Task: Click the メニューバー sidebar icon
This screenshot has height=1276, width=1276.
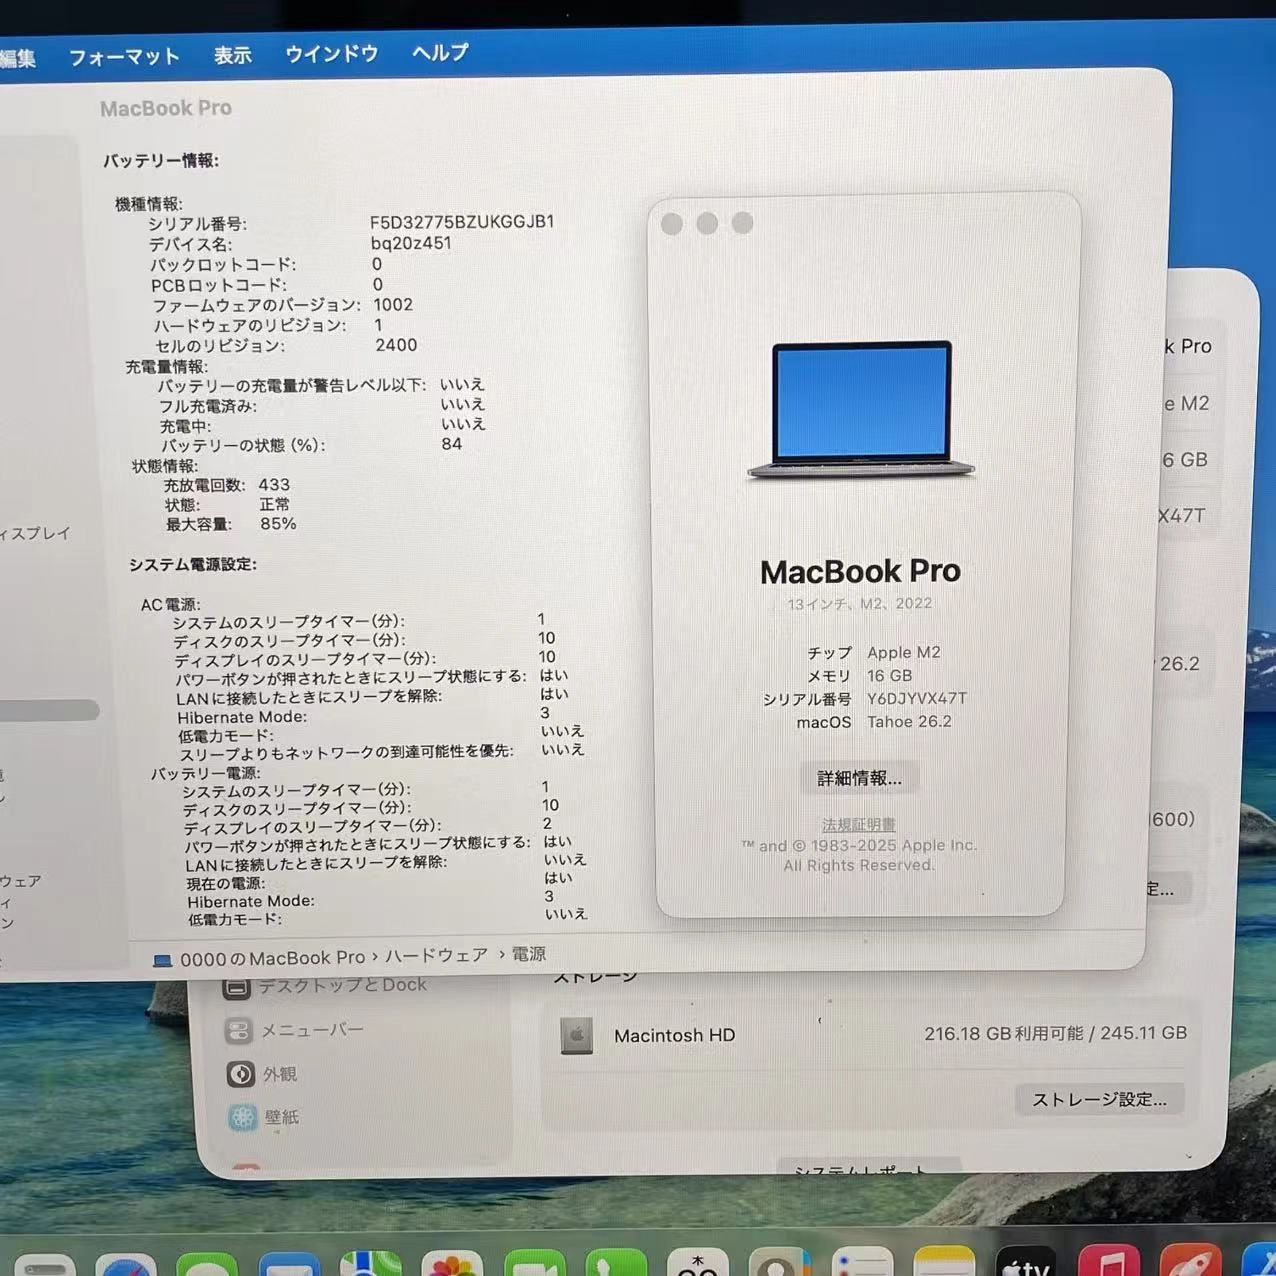Action: click(239, 1030)
